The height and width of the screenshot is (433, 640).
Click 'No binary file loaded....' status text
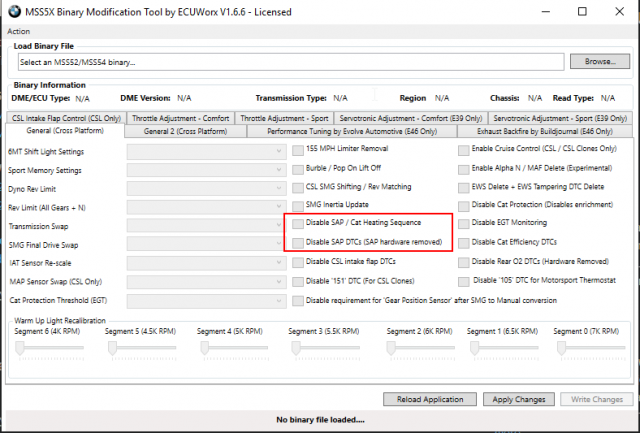coord(320,420)
